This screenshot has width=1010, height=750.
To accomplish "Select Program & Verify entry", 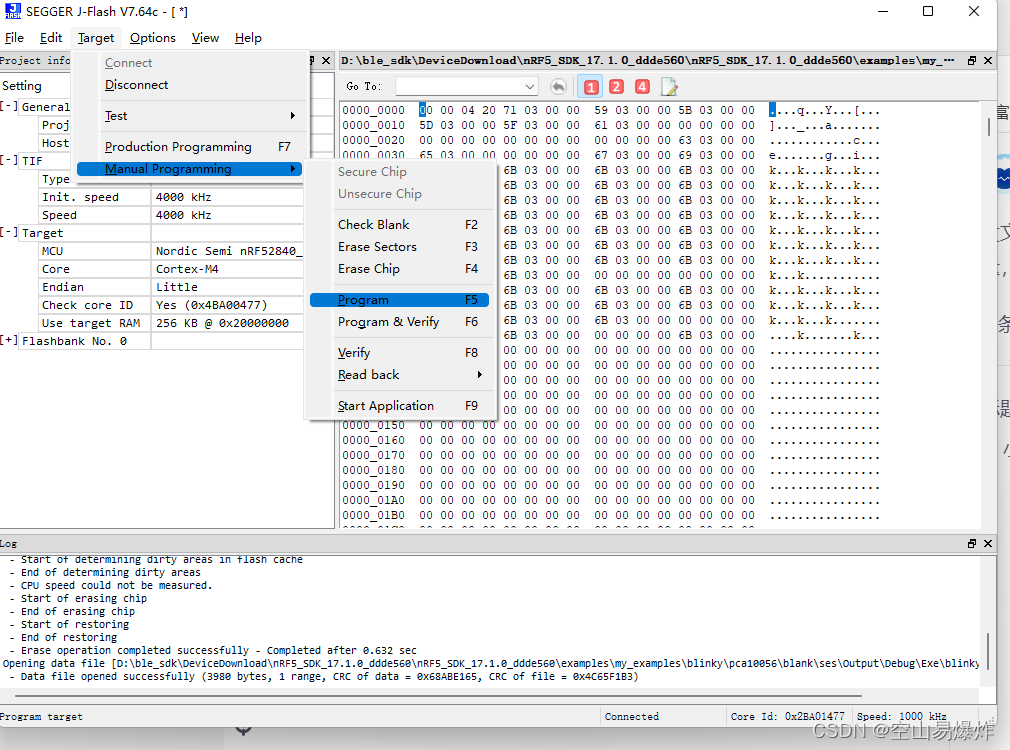I will (399, 322).
